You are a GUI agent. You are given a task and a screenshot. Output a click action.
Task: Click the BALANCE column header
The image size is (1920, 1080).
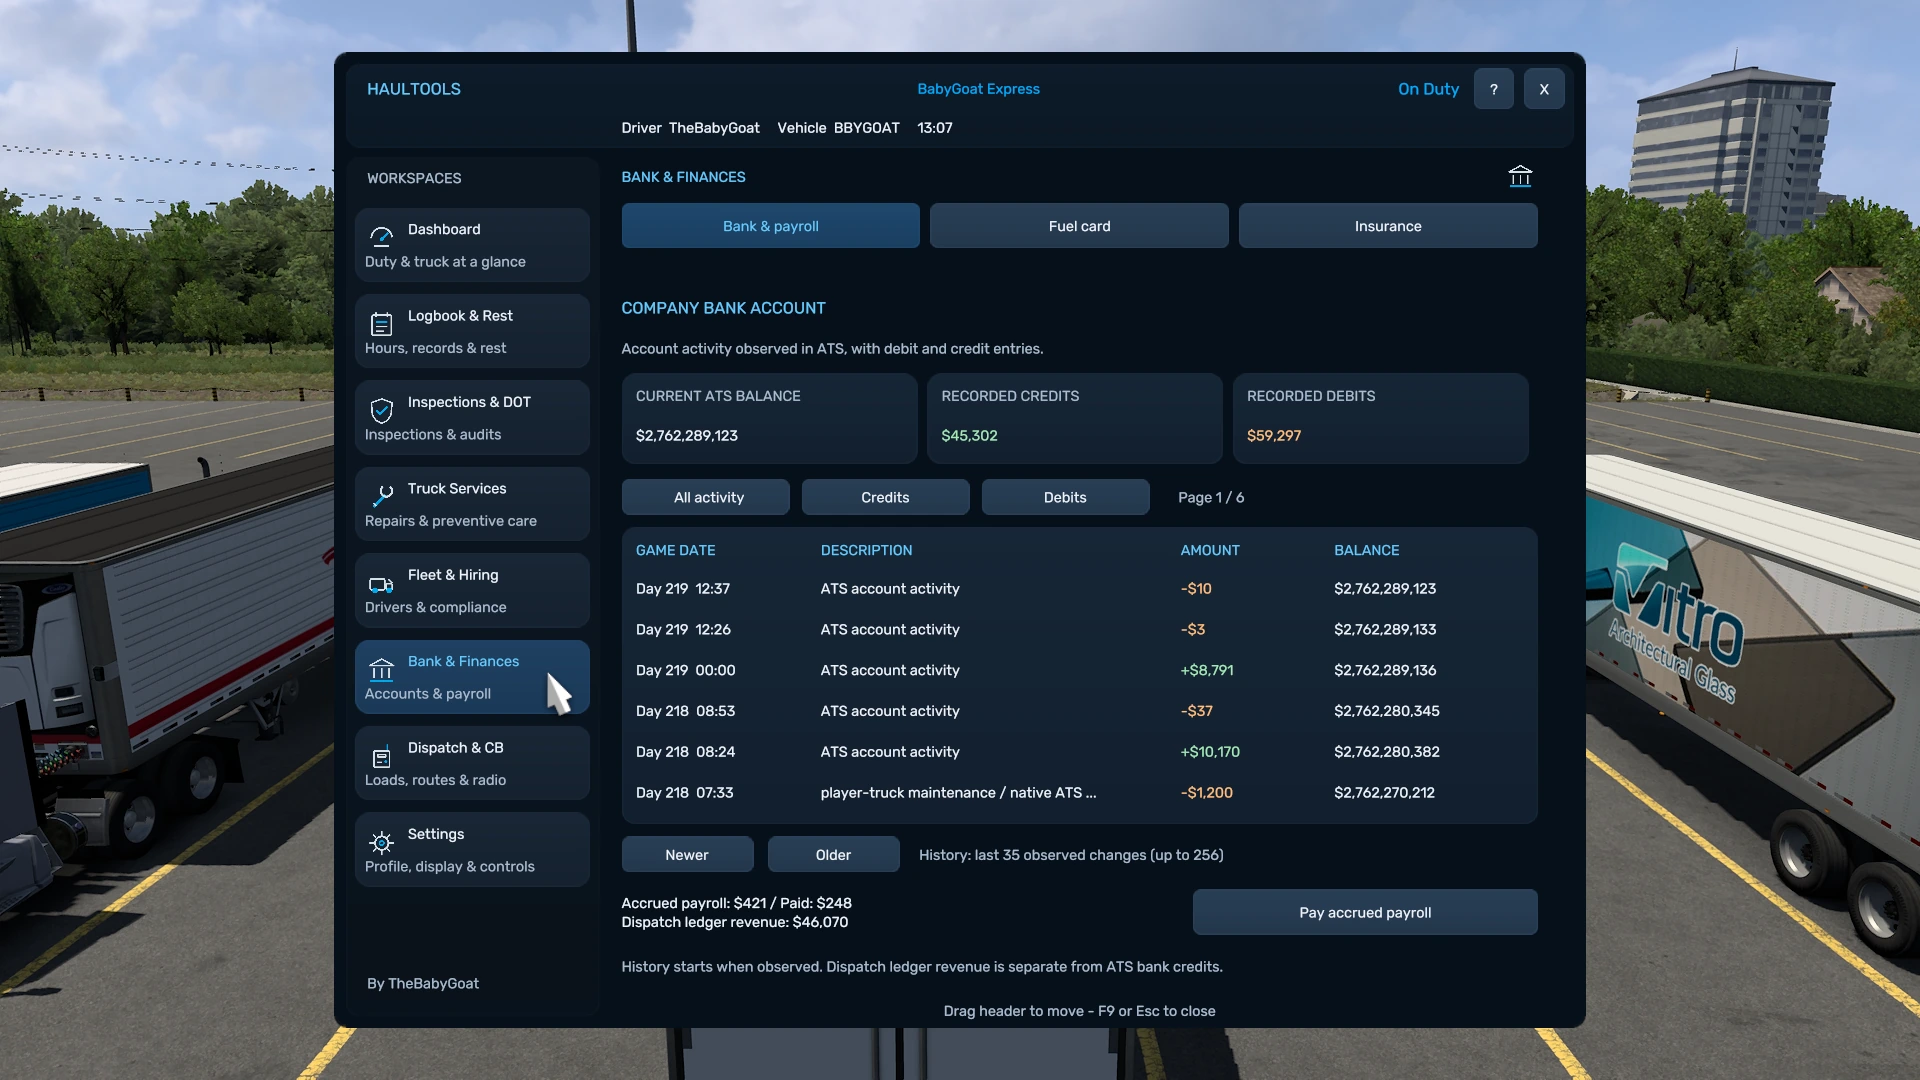click(1366, 550)
